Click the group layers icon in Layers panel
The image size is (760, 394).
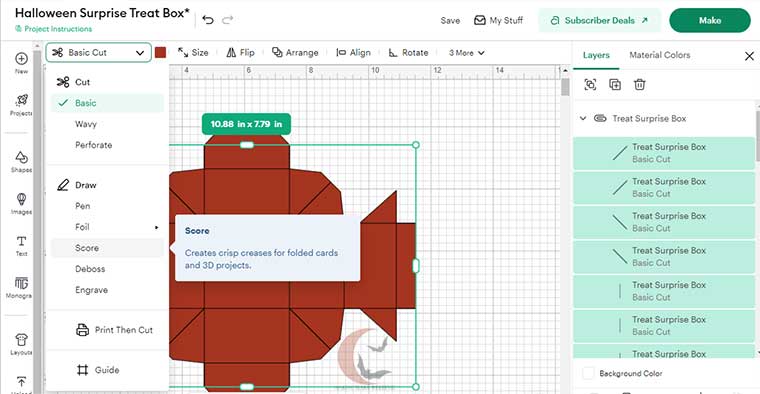pos(590,85)
